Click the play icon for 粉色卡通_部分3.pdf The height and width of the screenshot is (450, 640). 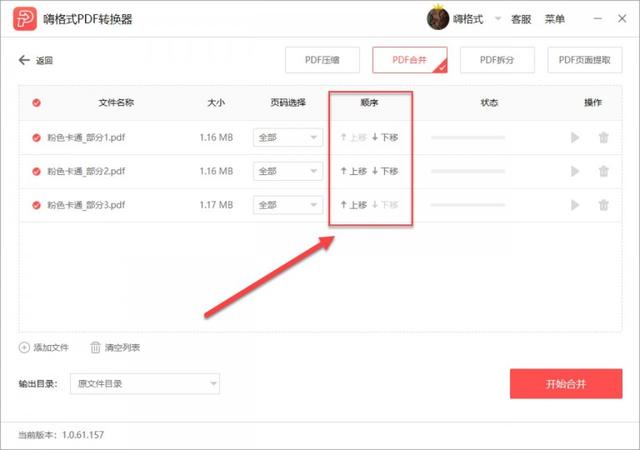575,205
